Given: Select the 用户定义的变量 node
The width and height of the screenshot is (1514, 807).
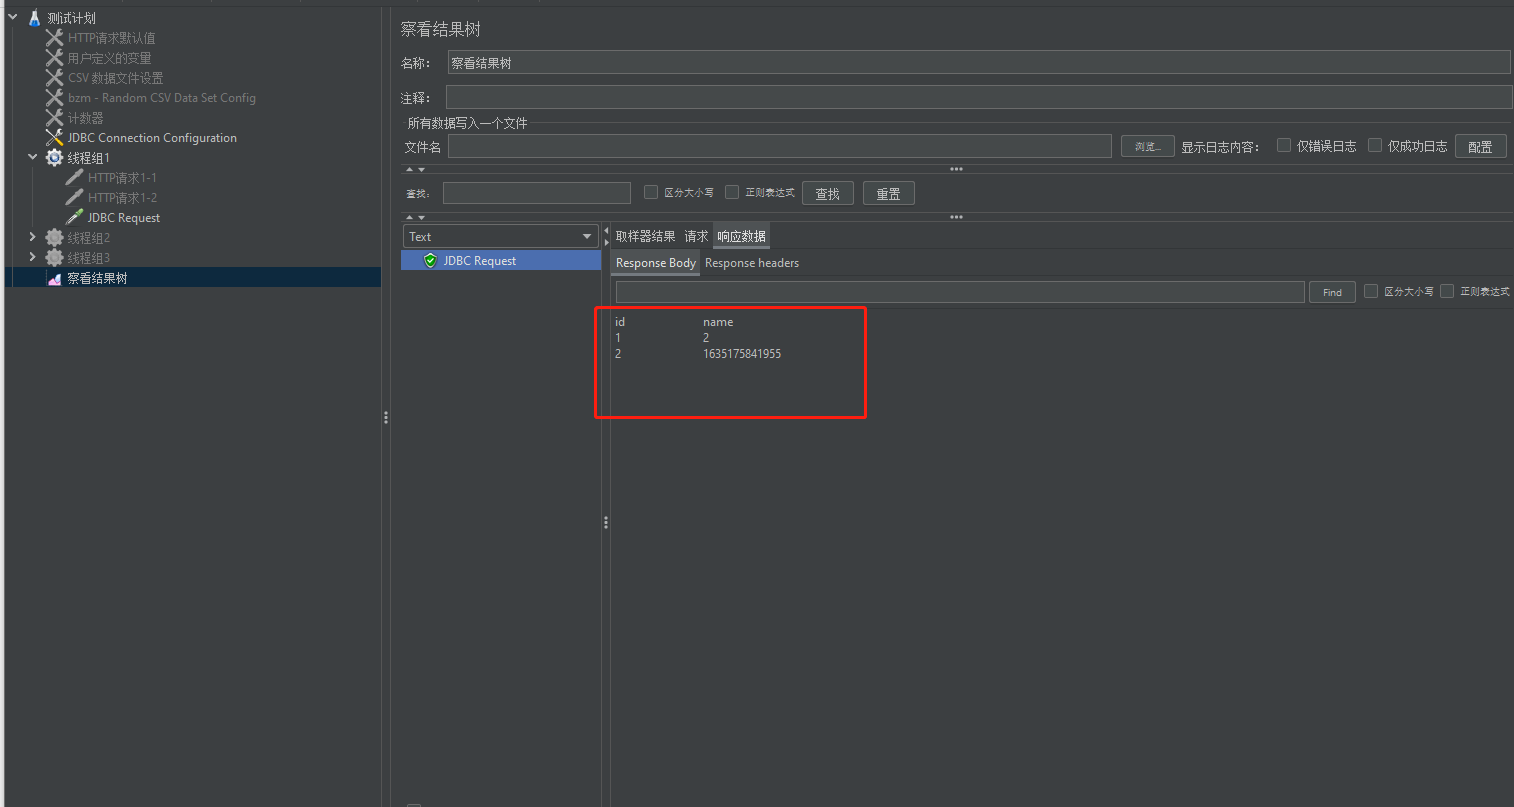Looking at the screenshot, I should [109, 58].
